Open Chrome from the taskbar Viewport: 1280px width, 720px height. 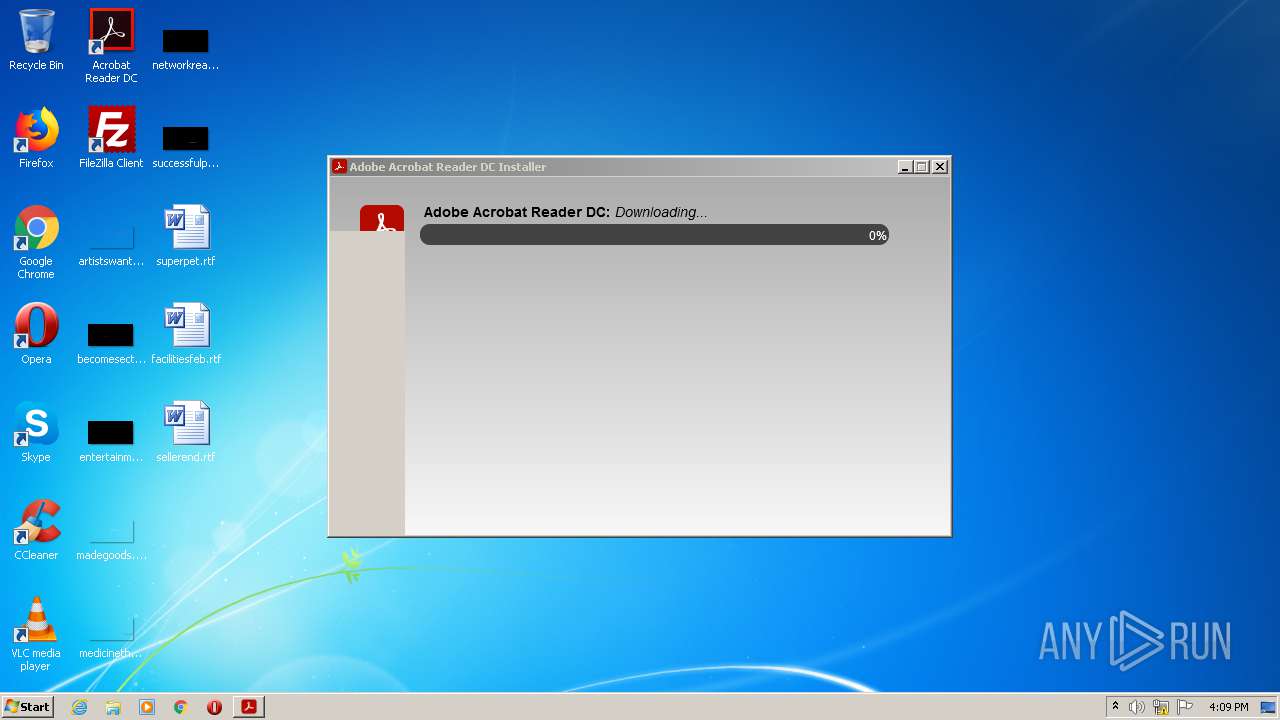tap(181, 707)
